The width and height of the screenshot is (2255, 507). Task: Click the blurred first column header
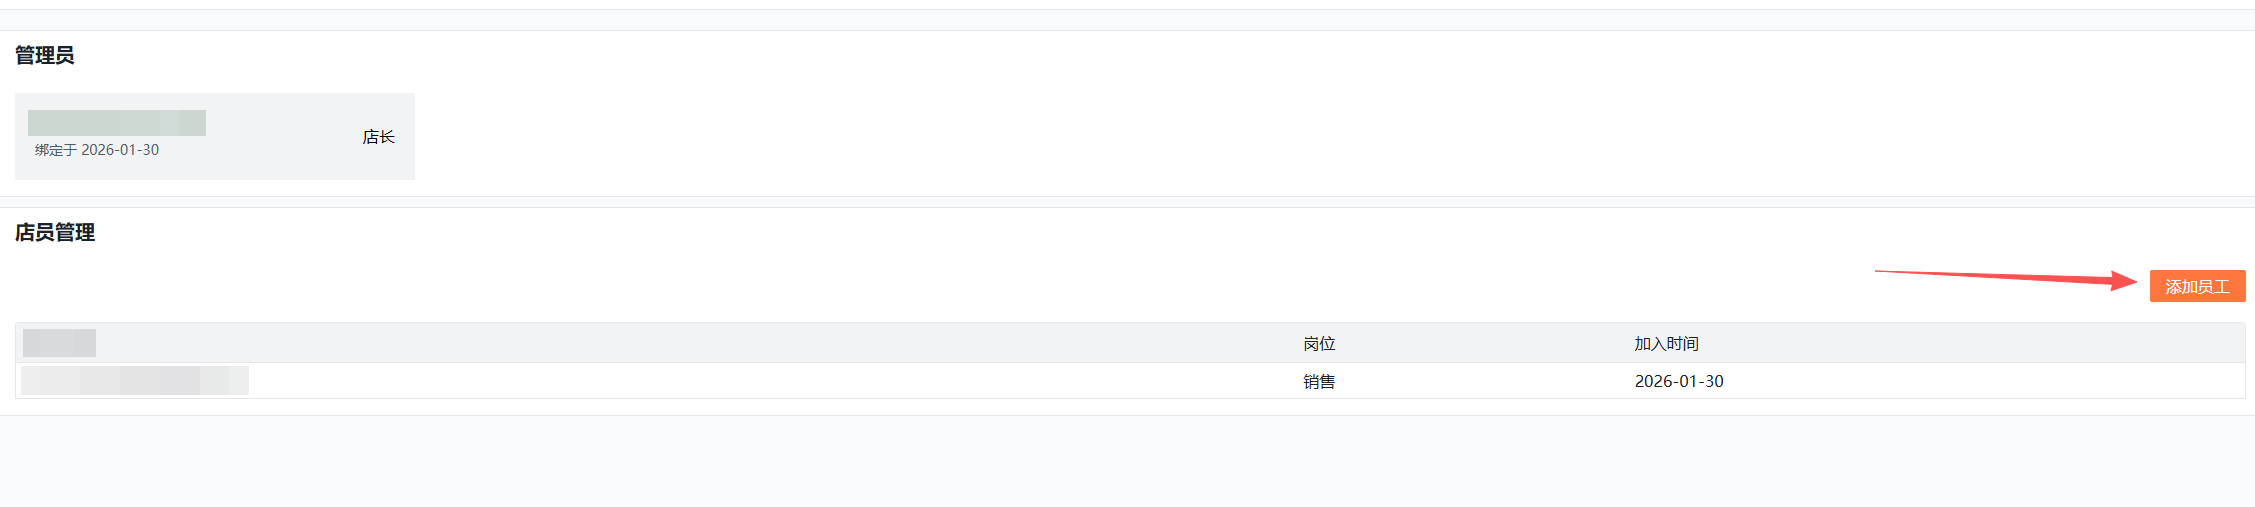coord(59,343)
